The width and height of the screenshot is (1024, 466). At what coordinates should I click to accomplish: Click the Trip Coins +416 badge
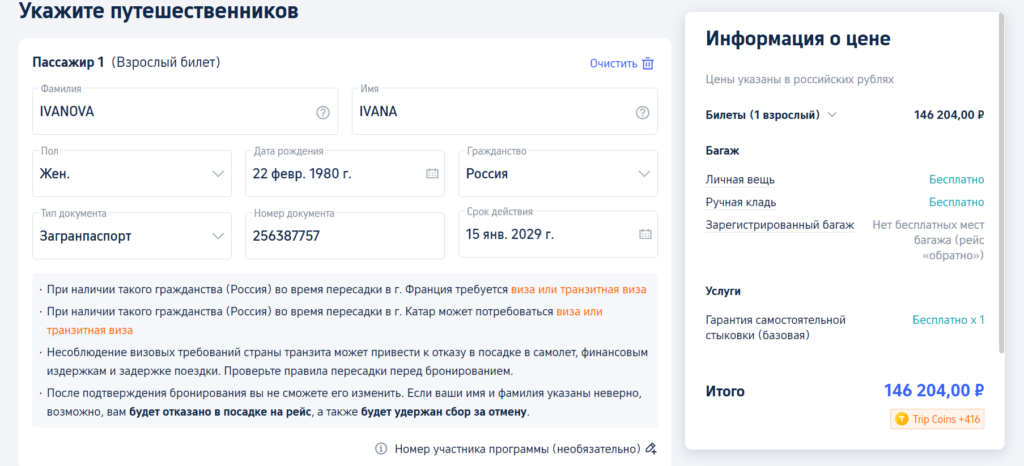(937, 420)
